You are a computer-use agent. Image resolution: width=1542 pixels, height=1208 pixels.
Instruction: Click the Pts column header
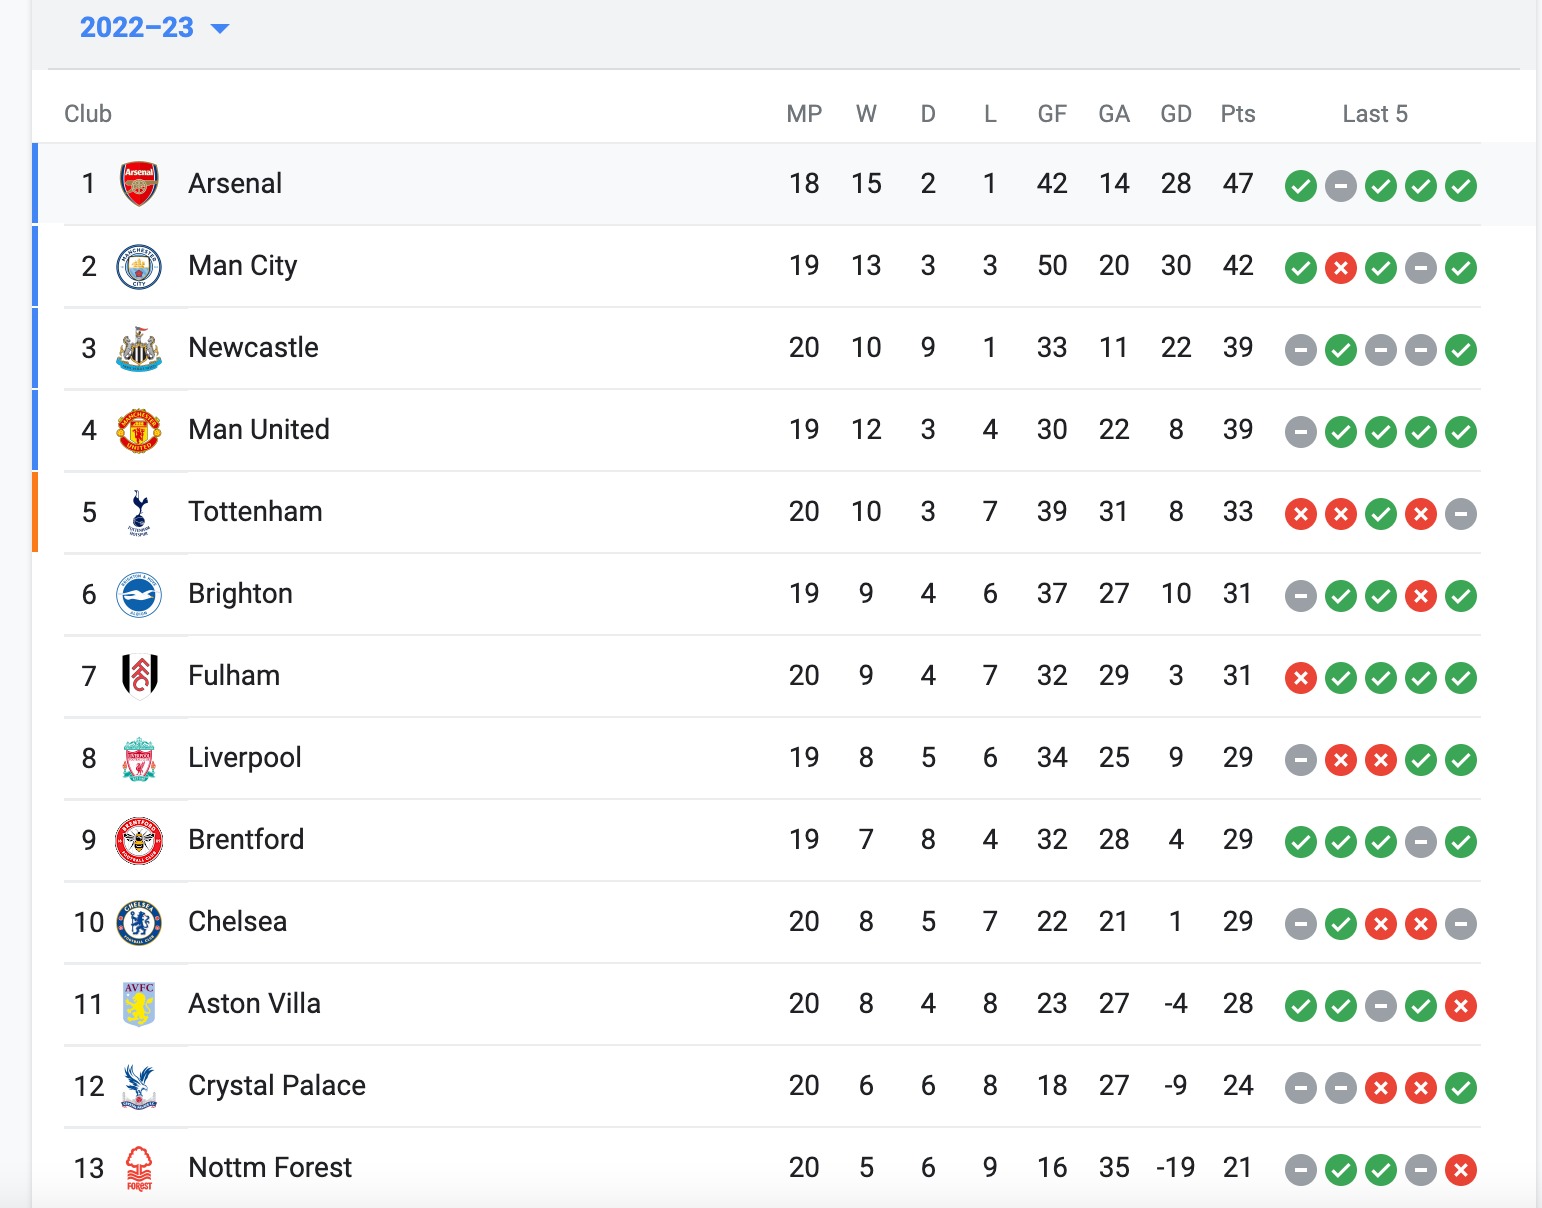click(1238, 114)
